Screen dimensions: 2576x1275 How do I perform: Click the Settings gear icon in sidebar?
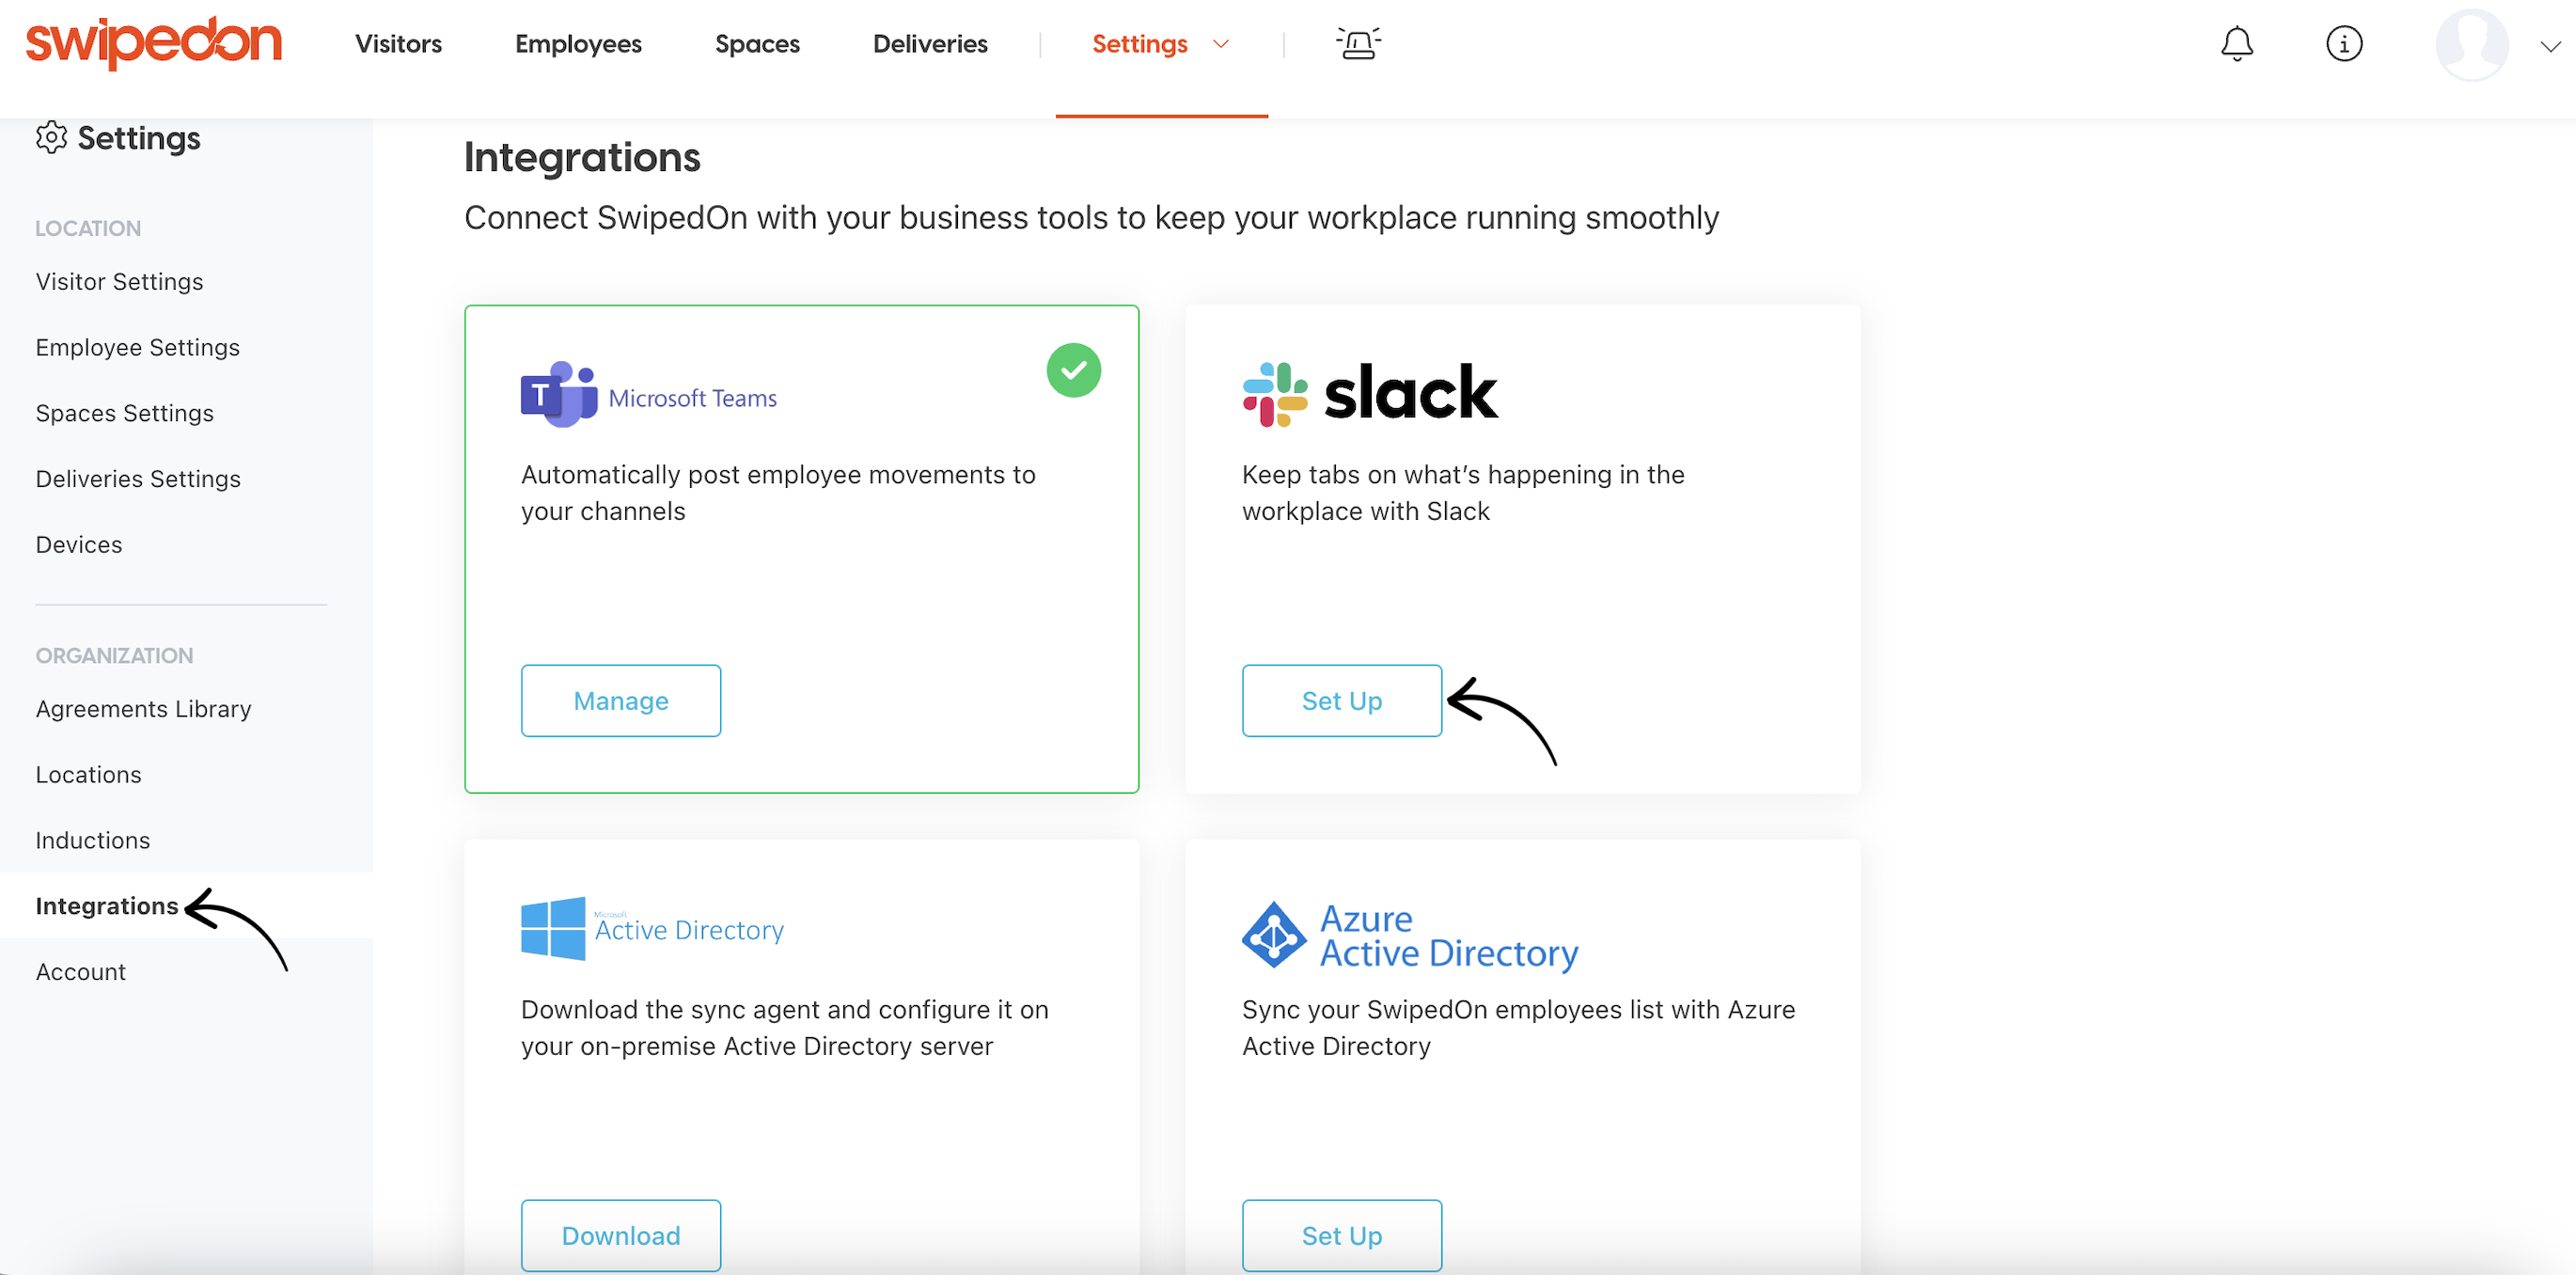[51, 138]
